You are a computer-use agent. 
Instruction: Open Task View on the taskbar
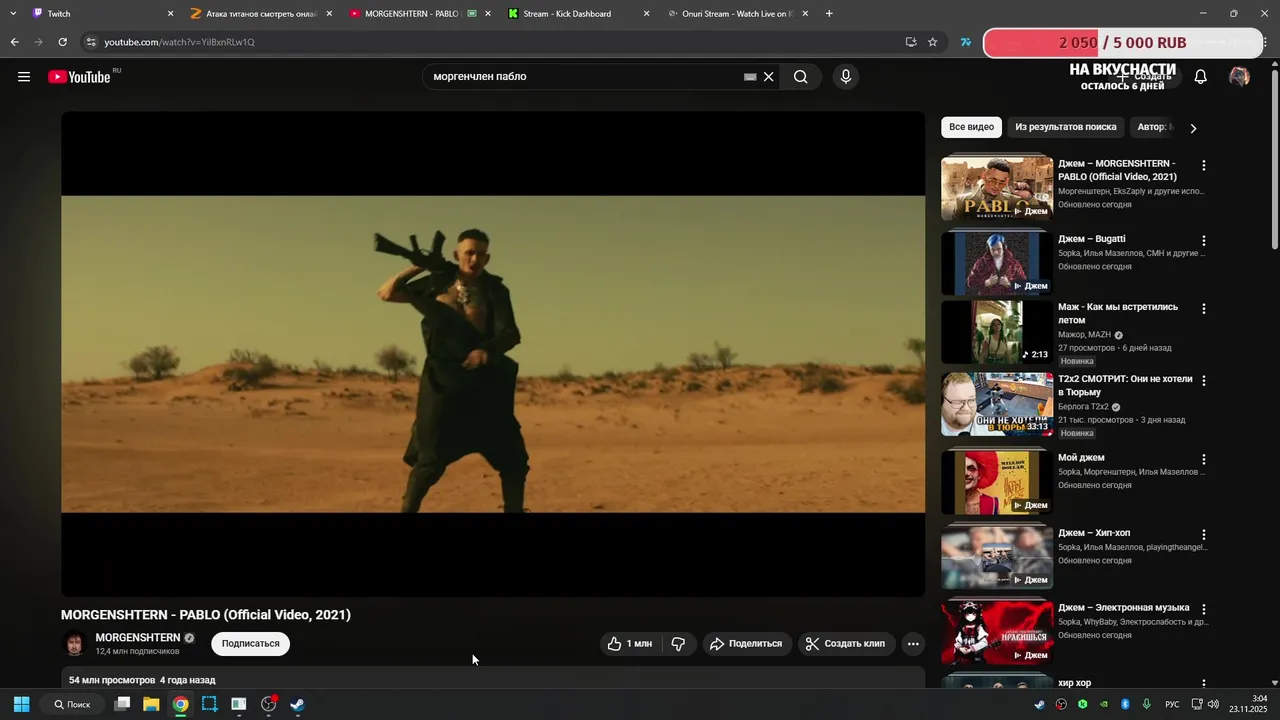[x=122, y=704]
